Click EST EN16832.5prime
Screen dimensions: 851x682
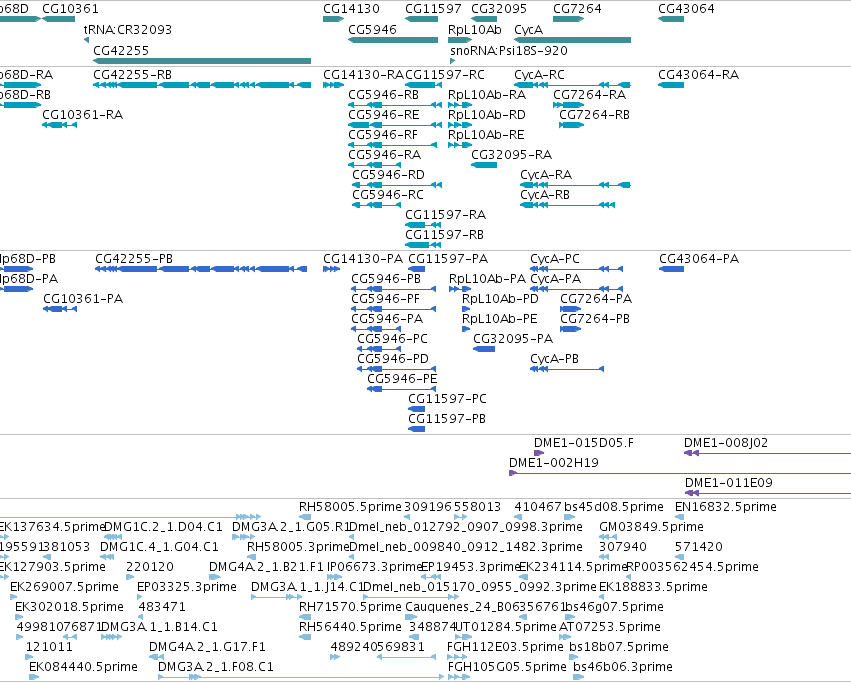coord(726,507)
